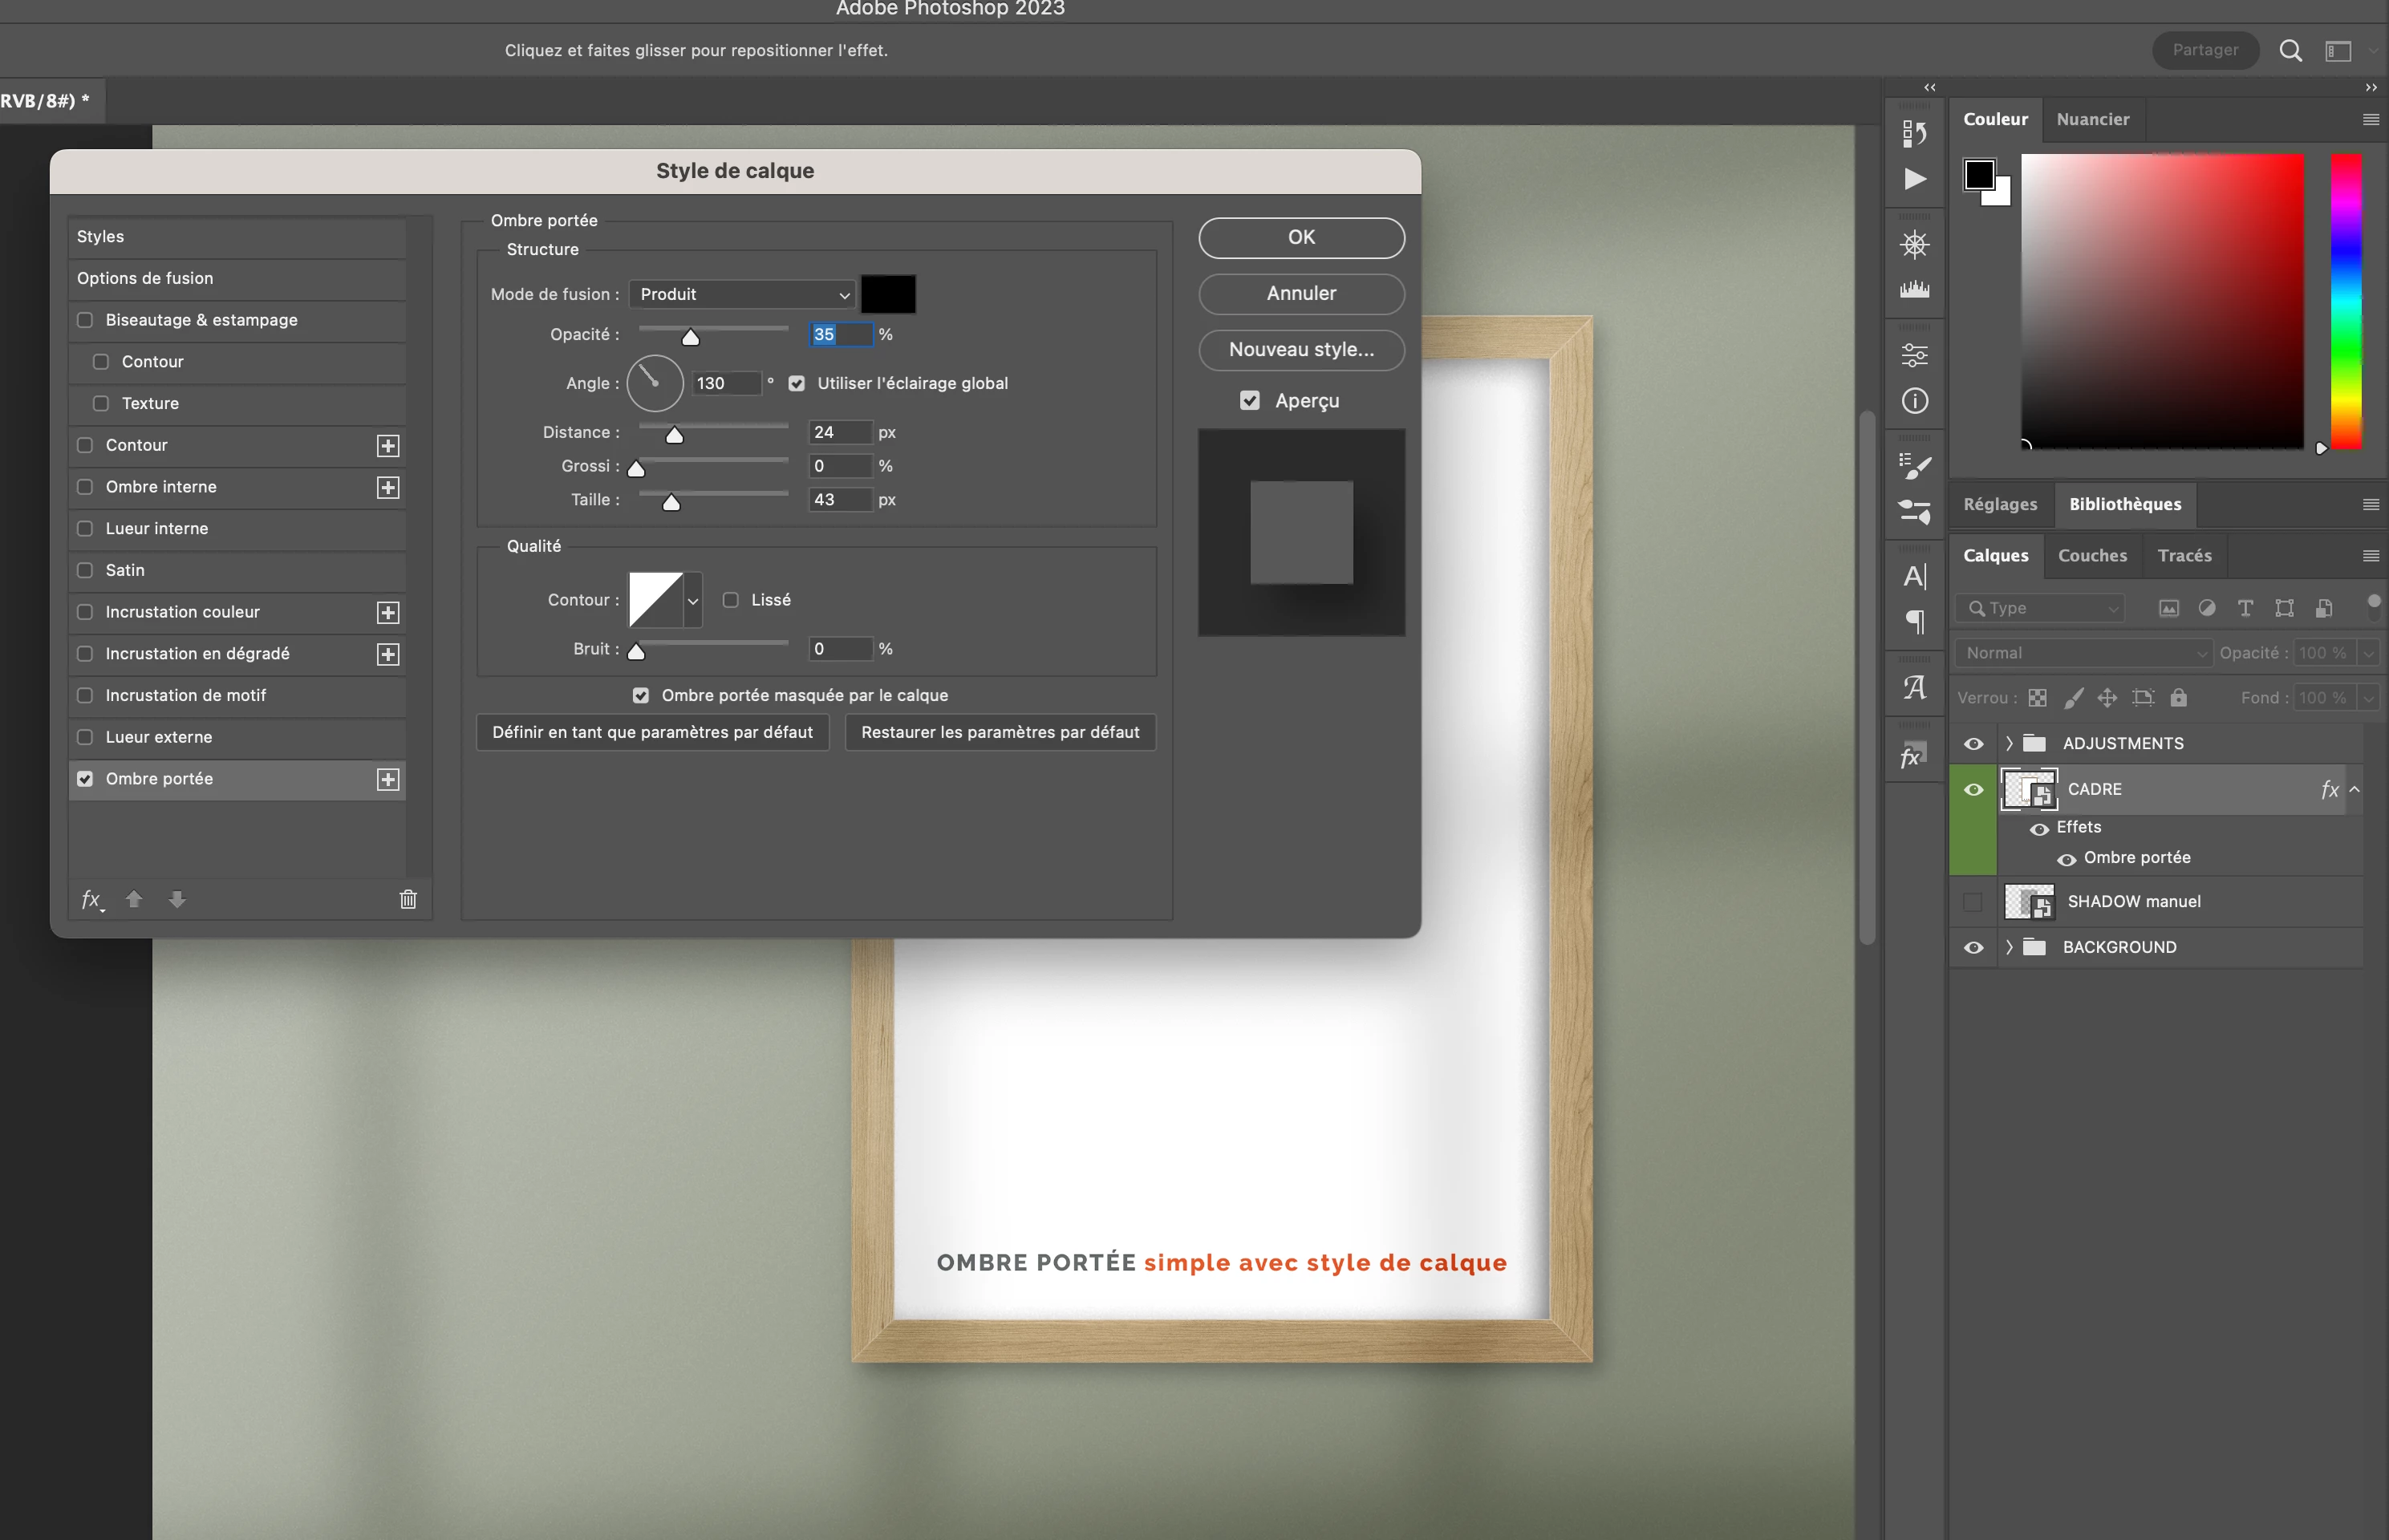
Task: Click Nouveau style... button
Action: (x=1301, y=349)
